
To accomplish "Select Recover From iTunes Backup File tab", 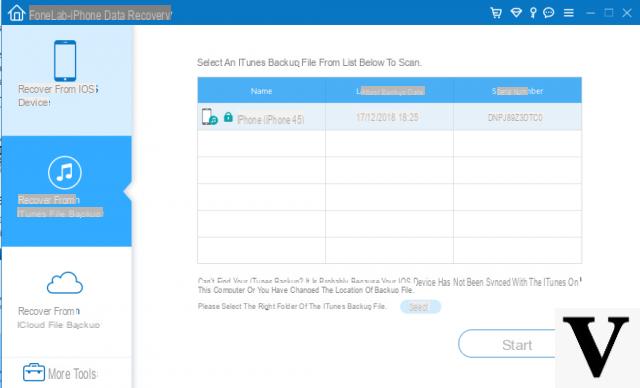I will click(67, 191).
